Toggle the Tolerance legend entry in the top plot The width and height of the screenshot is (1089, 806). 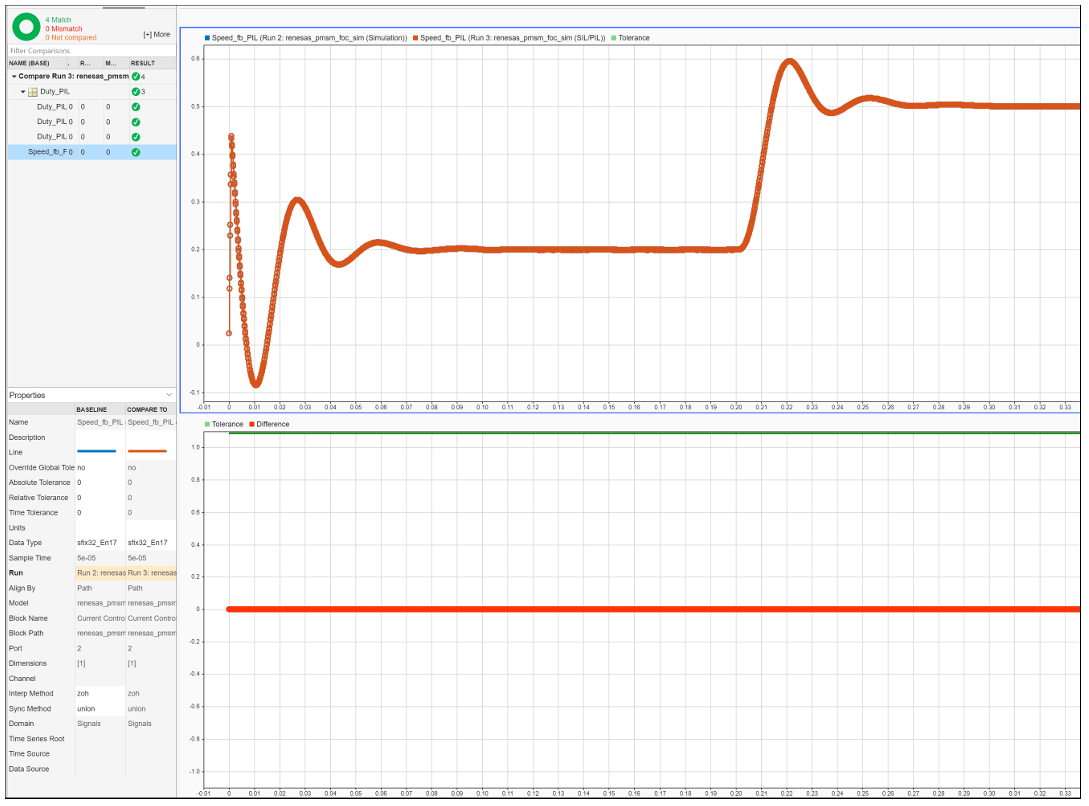[x=623, y=37]
